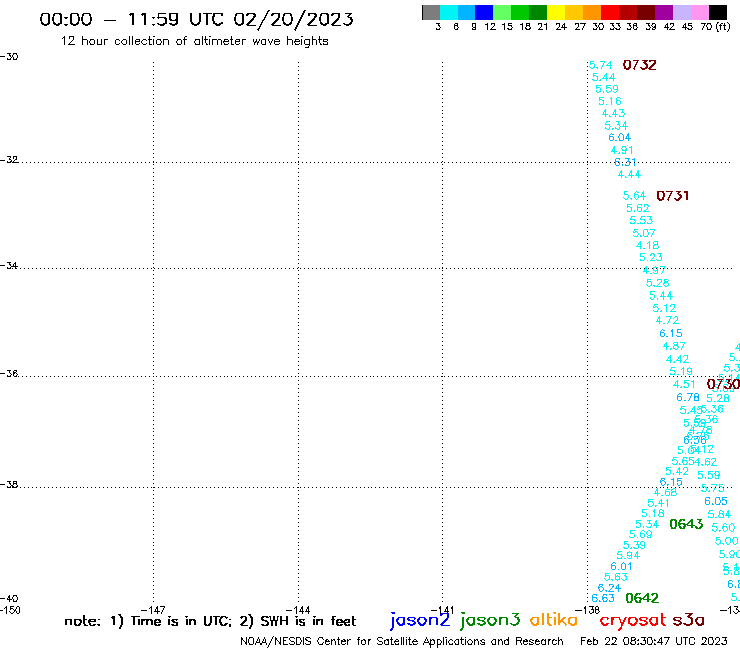
Task: Click the 5.60 wave height value
Action: point(723,528)
